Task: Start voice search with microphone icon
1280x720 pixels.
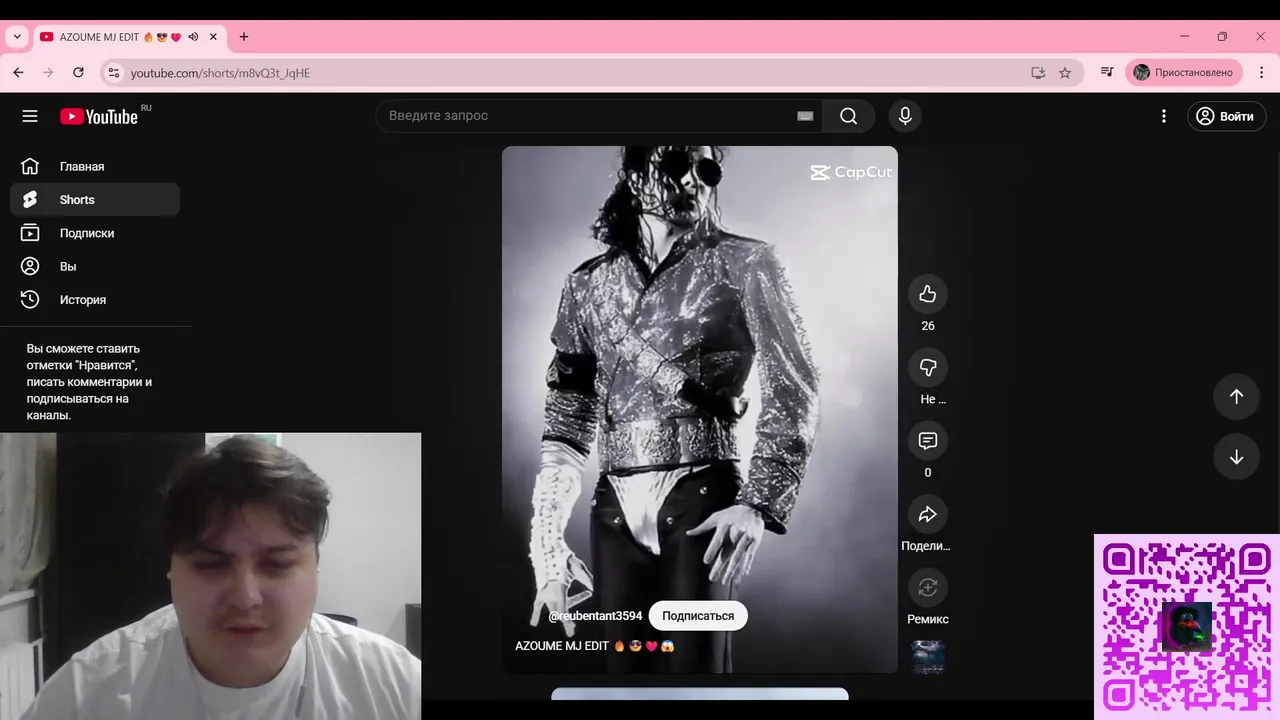Action: click(x=905, y=116)
